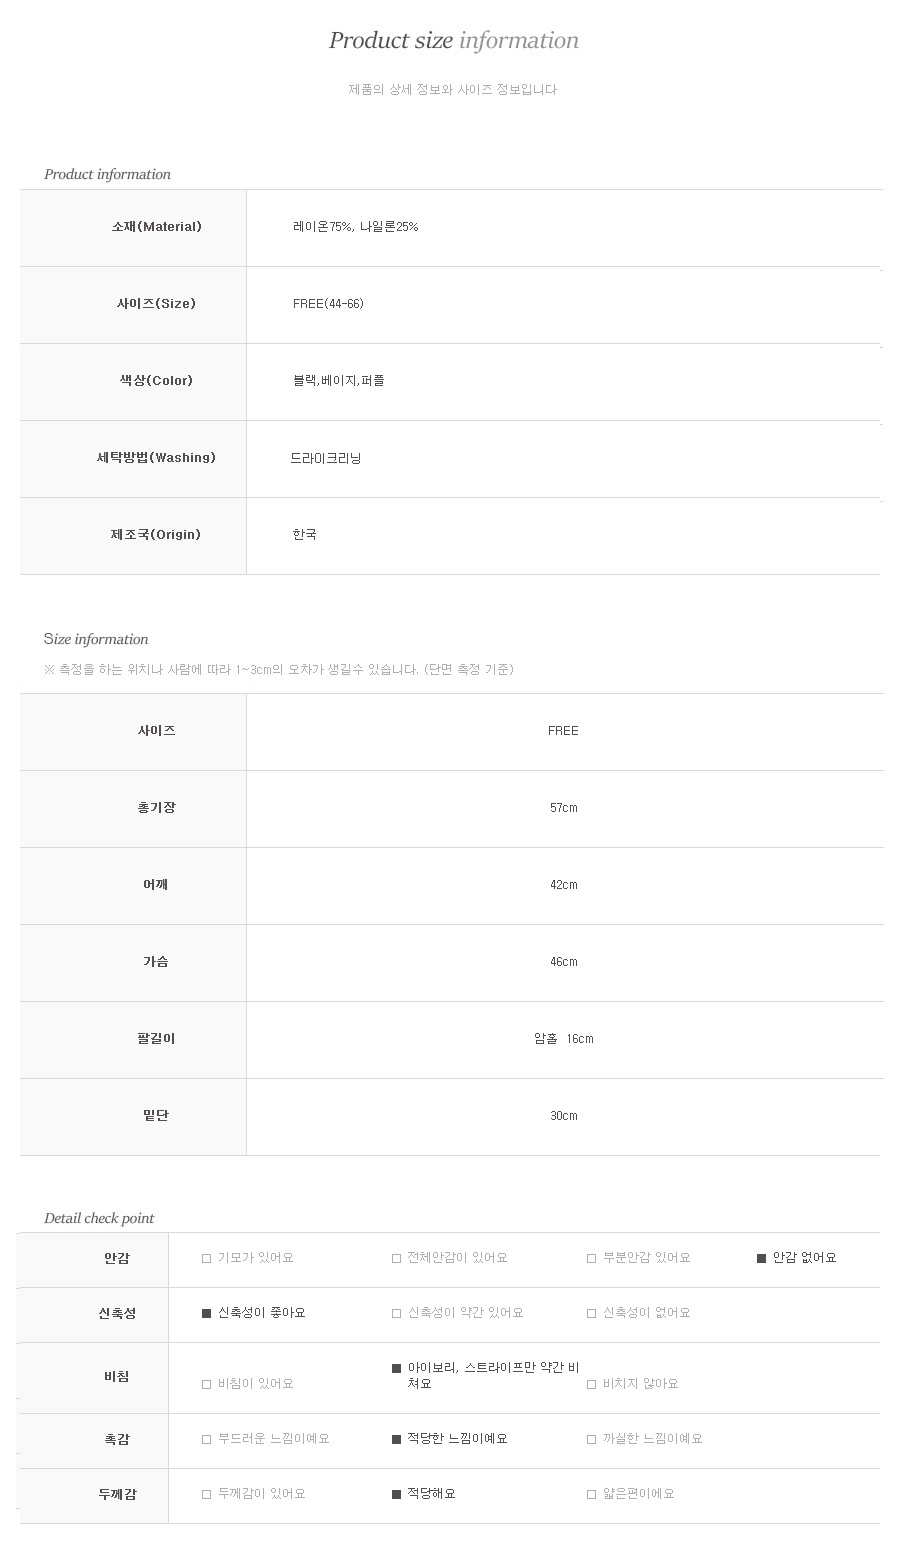Click the 'Product size information' heading
Viewport: 900px width, 1550px height.
[453, 41]
